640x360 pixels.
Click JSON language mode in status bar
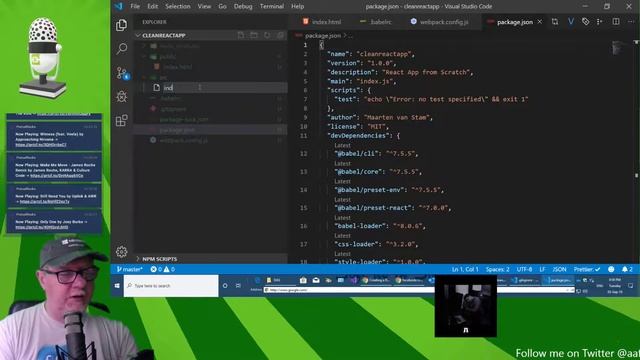tap(559, 269)
